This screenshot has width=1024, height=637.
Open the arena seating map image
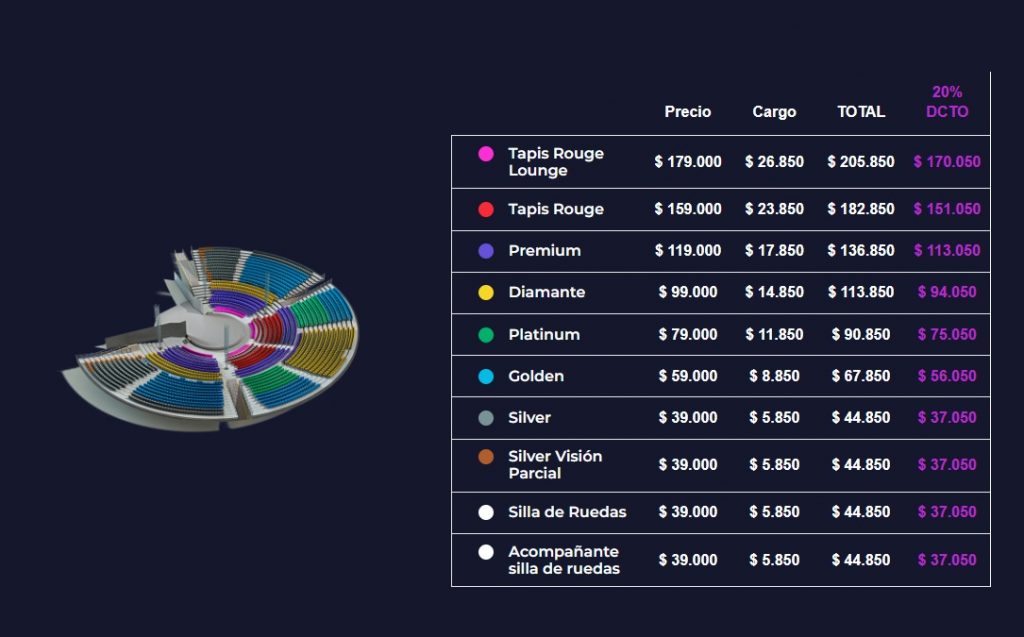210,338
